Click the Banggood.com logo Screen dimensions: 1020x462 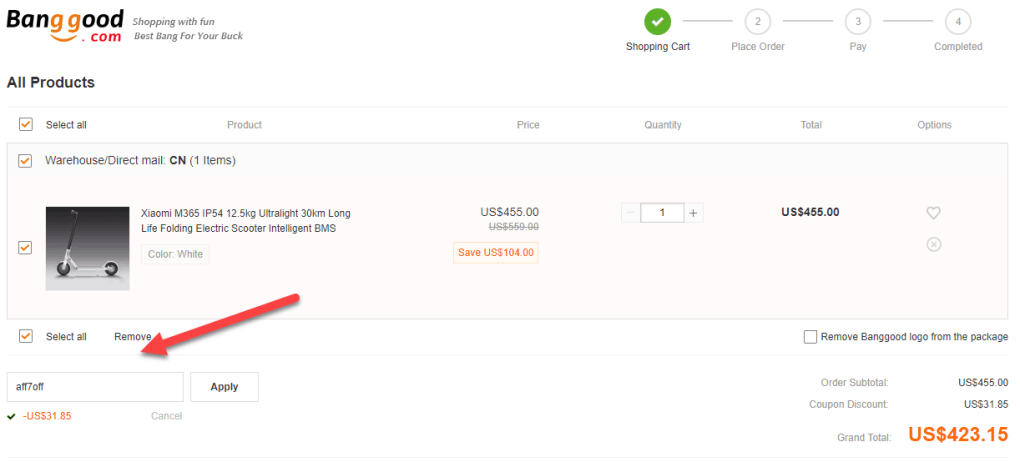click(x=64, y=26)
